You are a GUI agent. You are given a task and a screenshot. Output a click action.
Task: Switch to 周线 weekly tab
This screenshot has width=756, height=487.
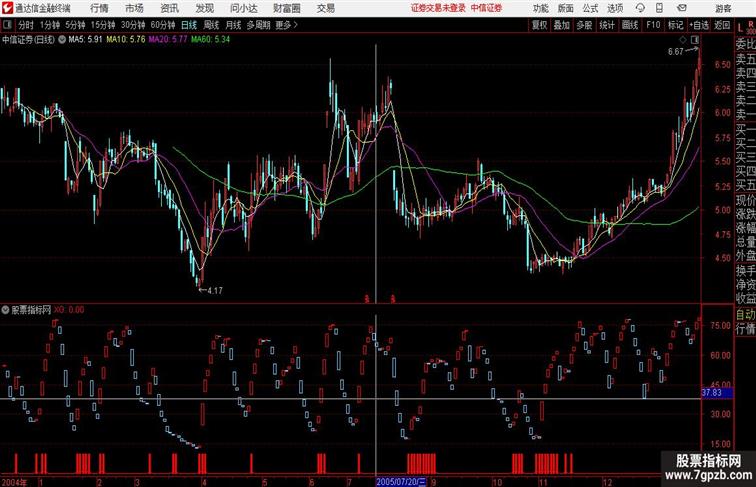coord(211,25)
